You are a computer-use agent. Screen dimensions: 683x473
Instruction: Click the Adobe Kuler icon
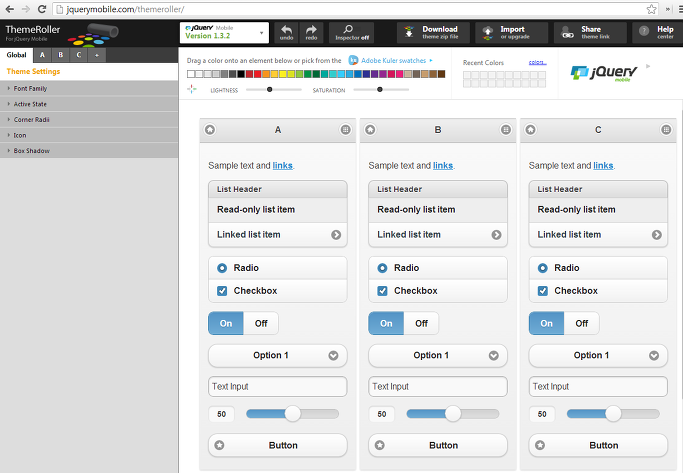[353, 60]
